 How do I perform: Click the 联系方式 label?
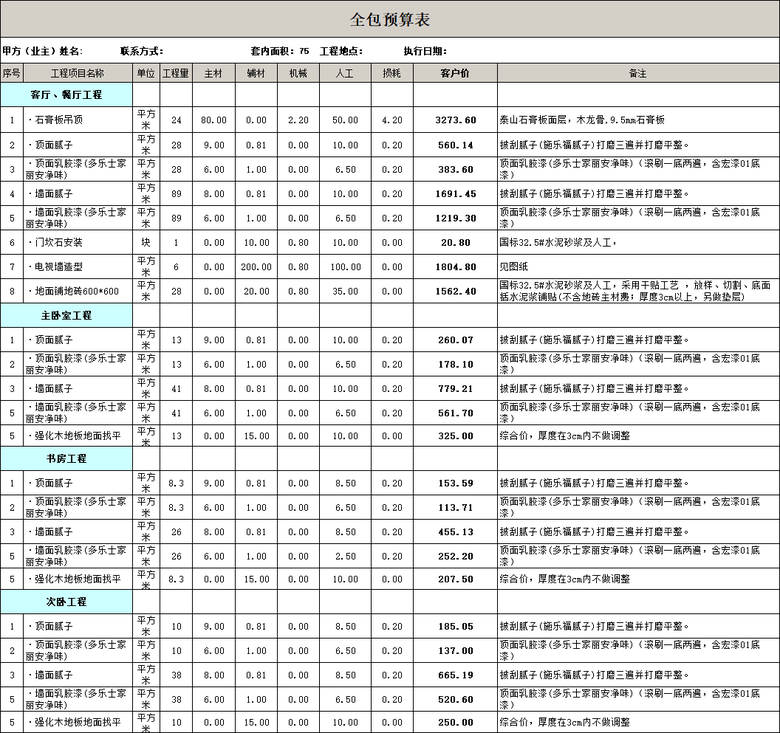(x=142, y=51)
